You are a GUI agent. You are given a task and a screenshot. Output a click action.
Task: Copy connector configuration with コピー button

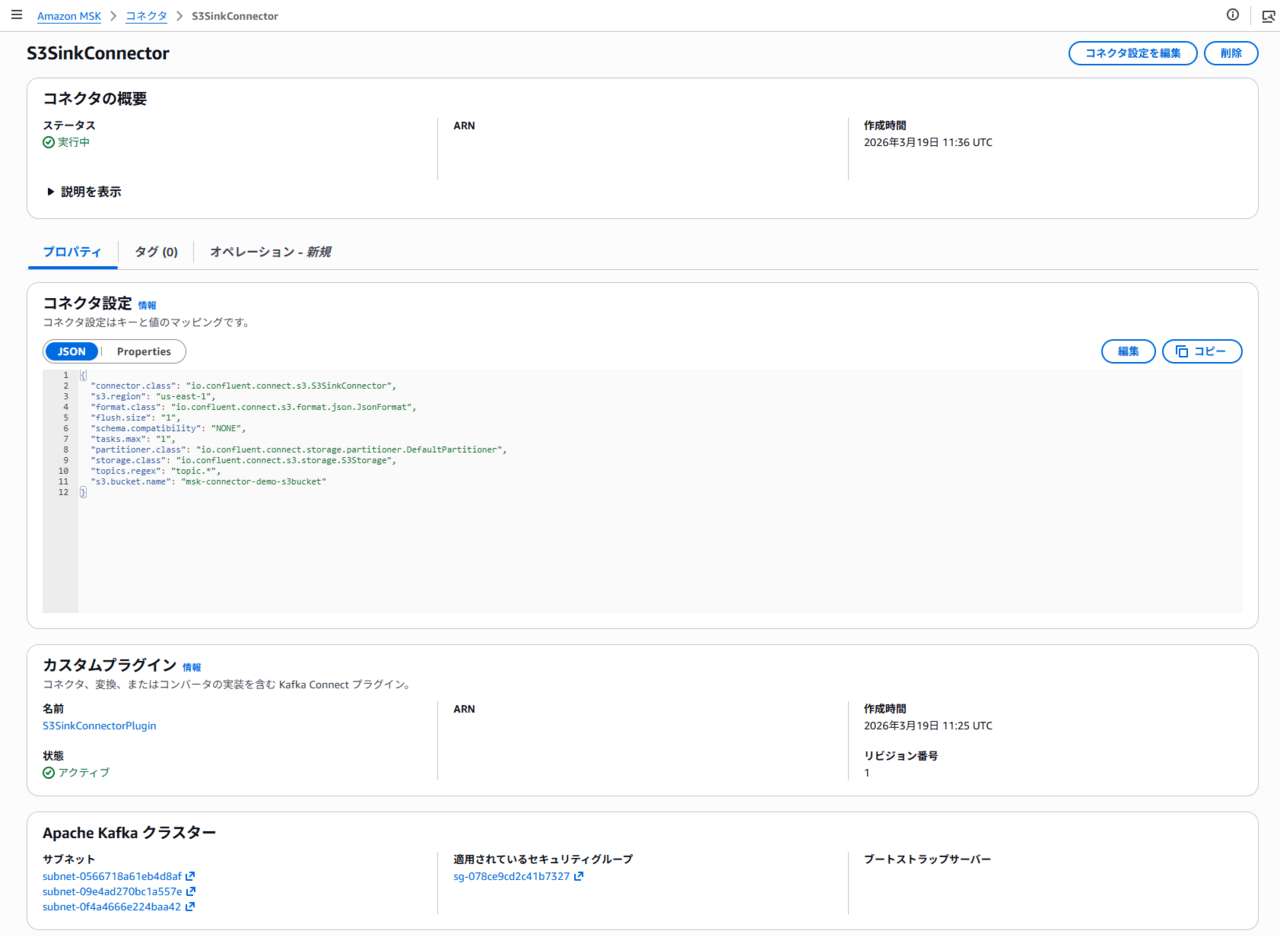tap(1201, 351)
